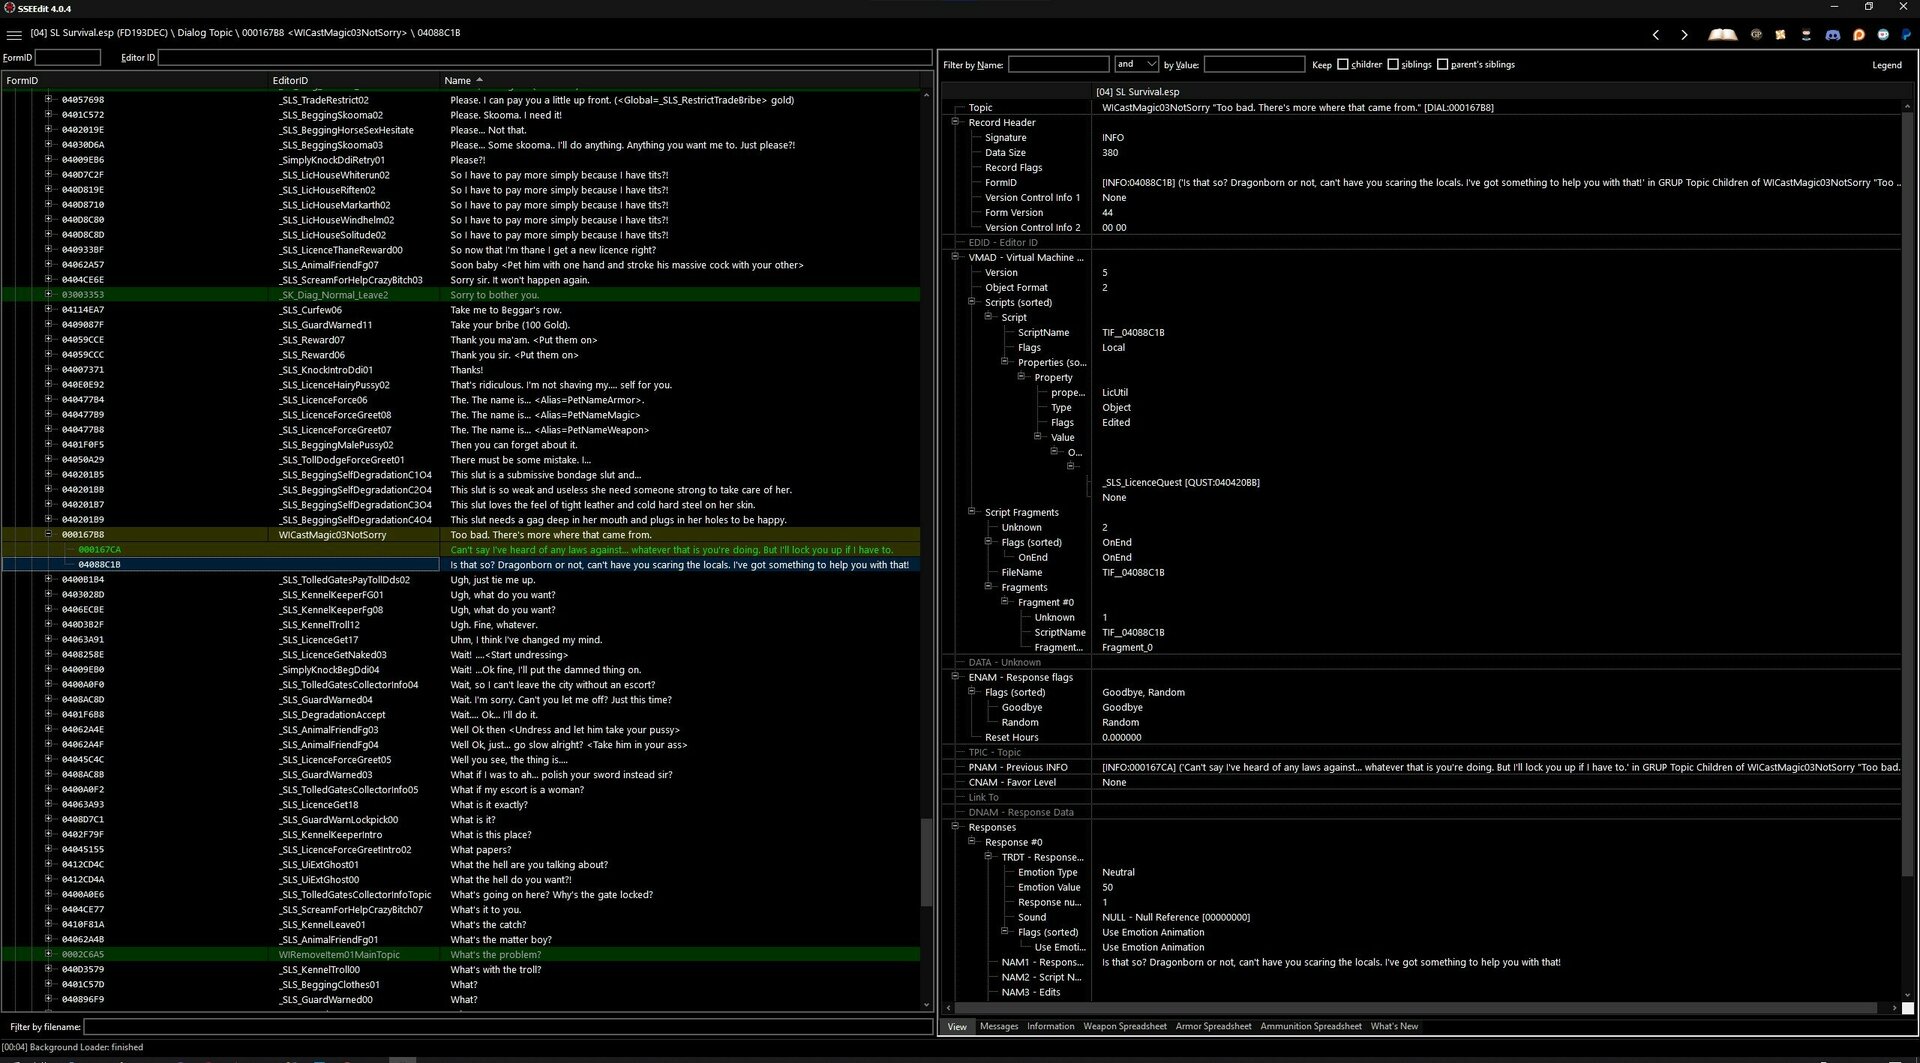The image size is (1920, 1063).
Task: Navigate back with the left arrow
Action: [1656, 35]
